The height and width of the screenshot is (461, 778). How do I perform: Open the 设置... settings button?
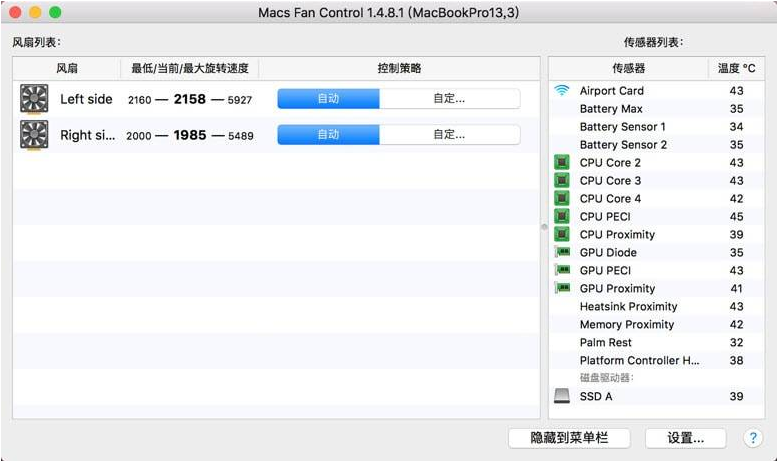[685, 438]
